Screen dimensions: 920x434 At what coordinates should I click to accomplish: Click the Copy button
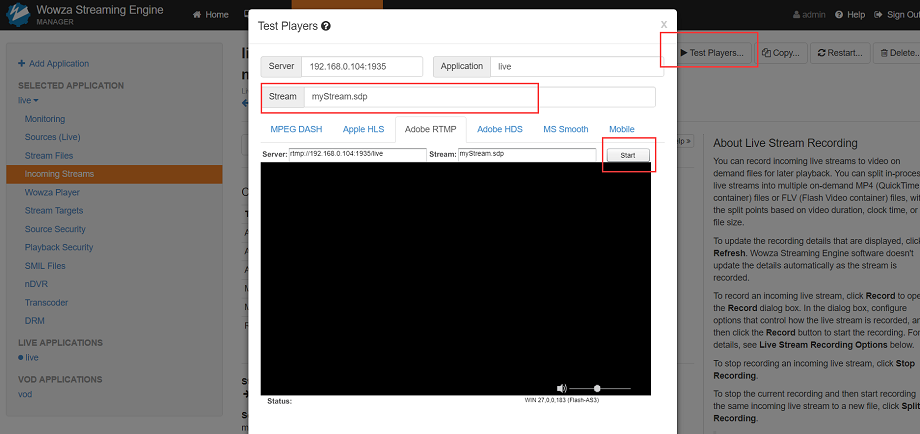pyautogui.click(x=781, y=53)
